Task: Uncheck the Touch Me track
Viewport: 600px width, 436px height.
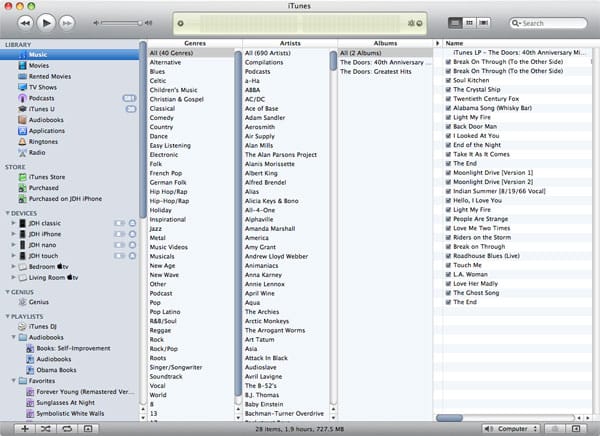Action: [x=448, y=265]
